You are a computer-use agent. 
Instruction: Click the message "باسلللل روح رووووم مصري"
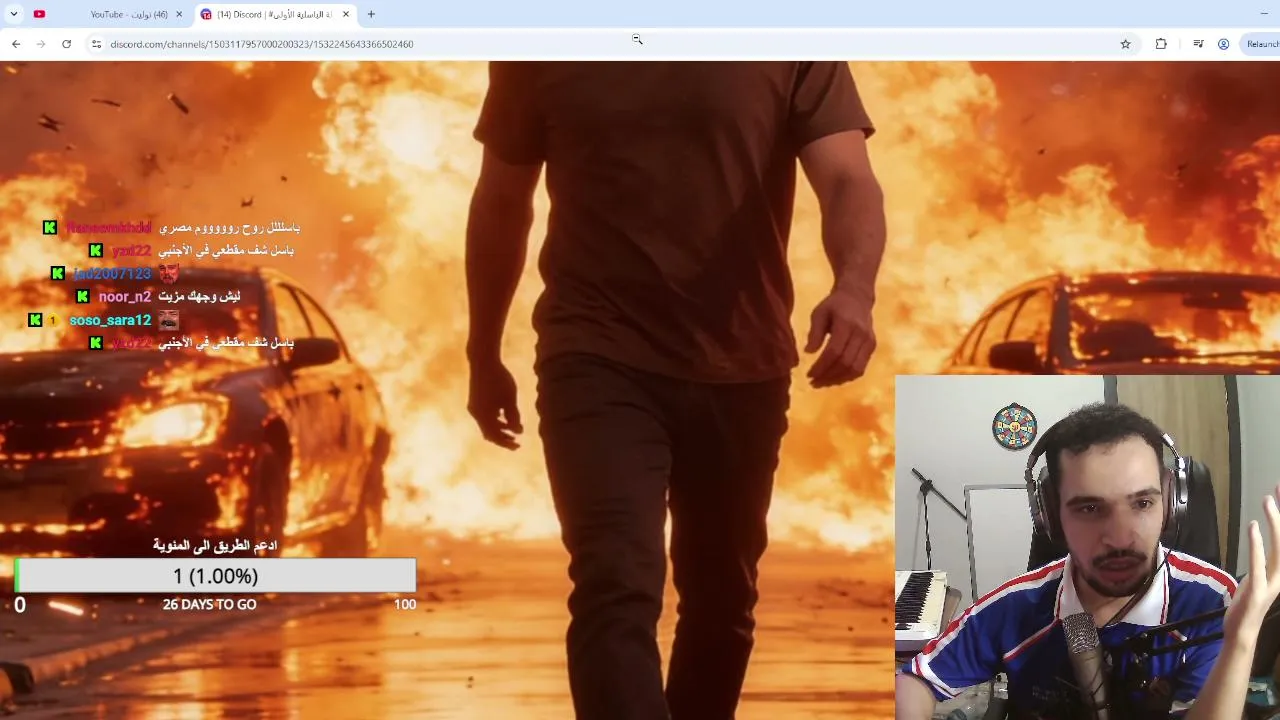[x=229, y=228]
